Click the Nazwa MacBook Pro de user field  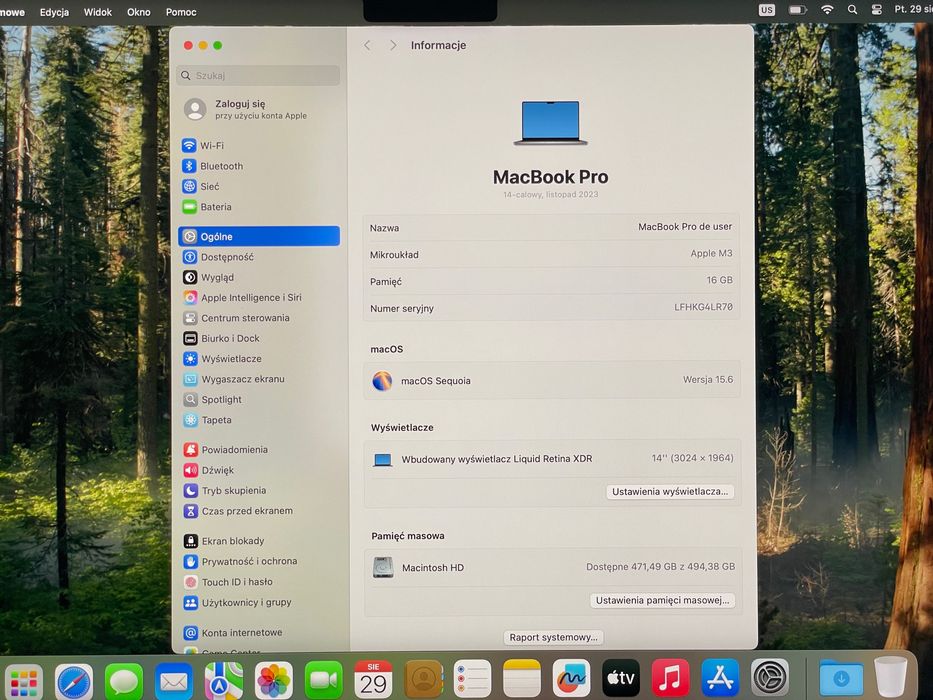(x=552, y=227)
